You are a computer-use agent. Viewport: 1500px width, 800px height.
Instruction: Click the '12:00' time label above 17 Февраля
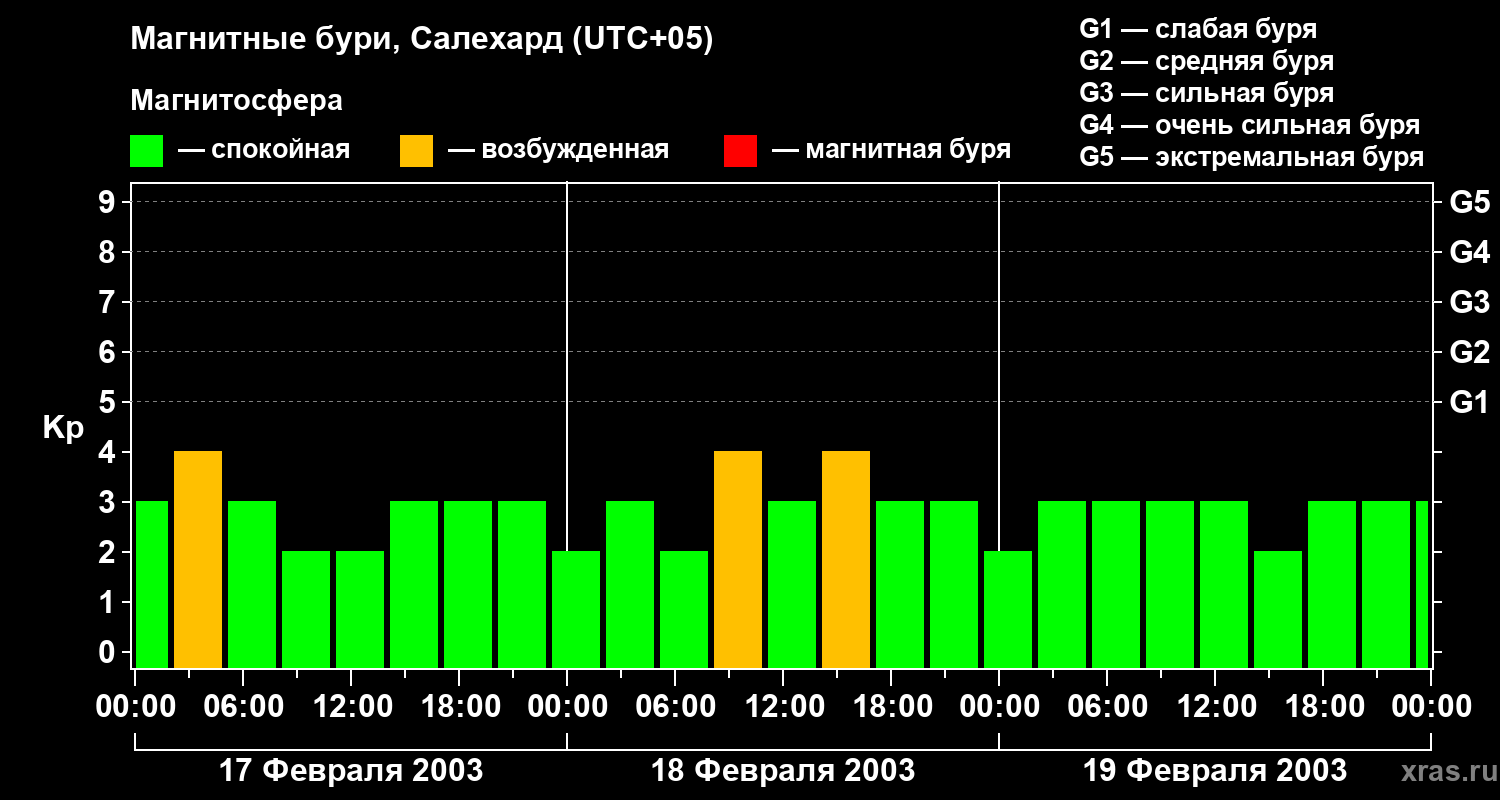pyautogui.click(x=352, y=707)
